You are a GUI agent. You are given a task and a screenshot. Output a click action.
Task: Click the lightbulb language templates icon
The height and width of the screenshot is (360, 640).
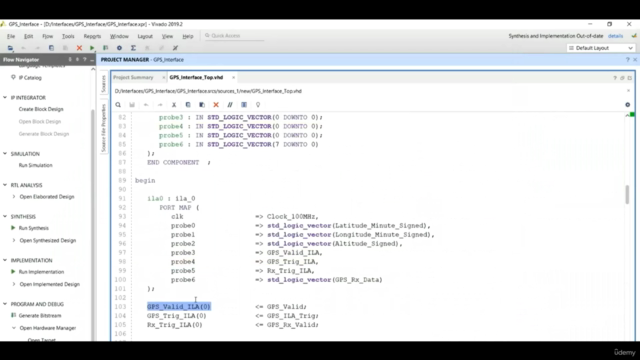tap(258, 105)
